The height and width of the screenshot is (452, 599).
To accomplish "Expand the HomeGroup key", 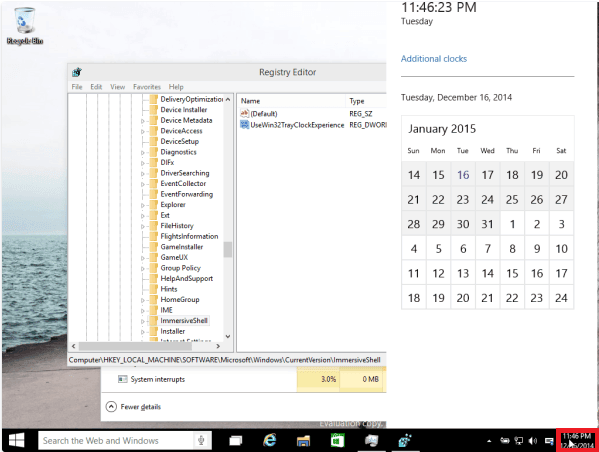I will click(143, 300).
